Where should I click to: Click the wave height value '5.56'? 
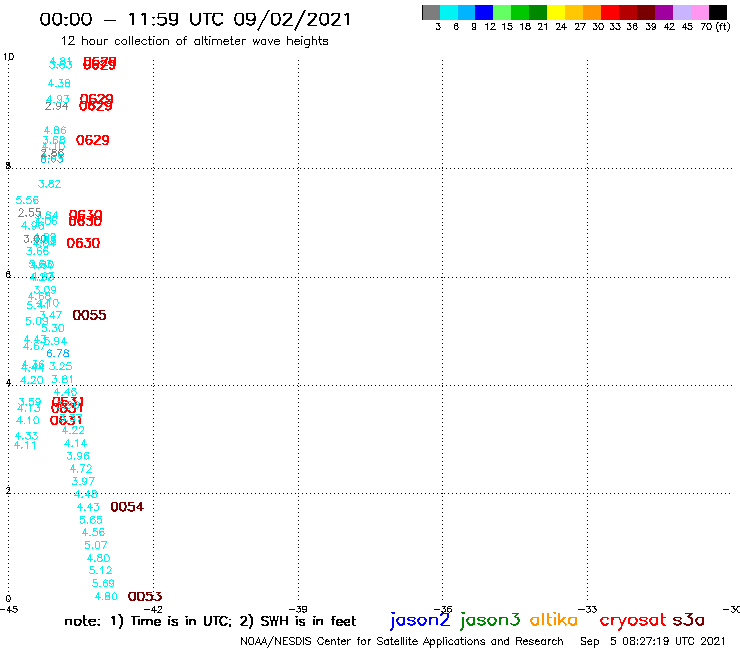27,200
